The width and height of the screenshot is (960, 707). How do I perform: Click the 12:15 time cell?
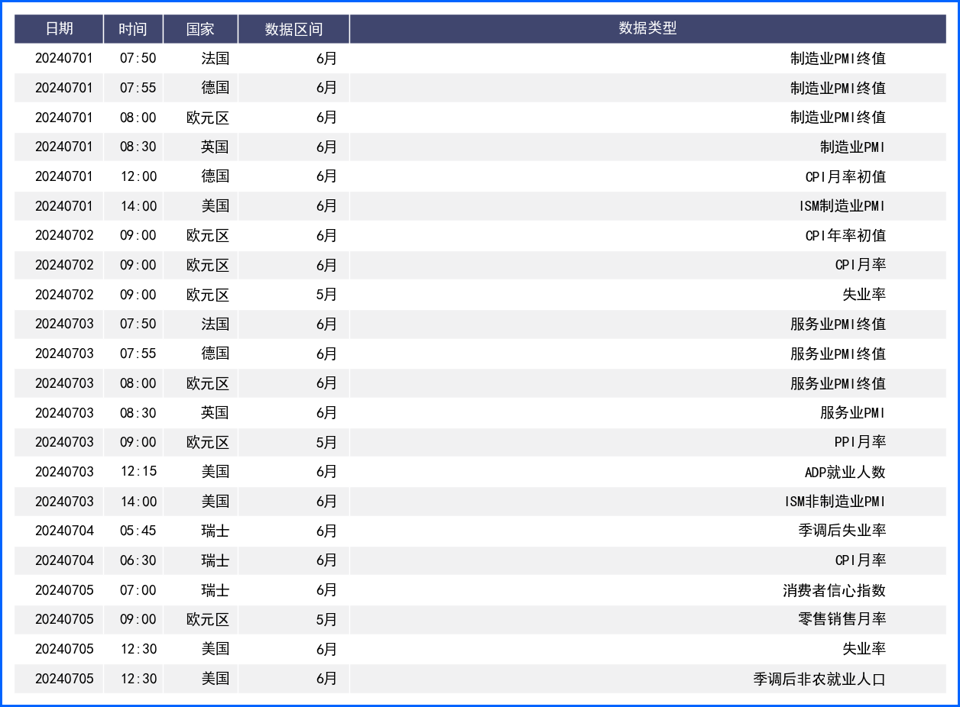click(138, 472)
